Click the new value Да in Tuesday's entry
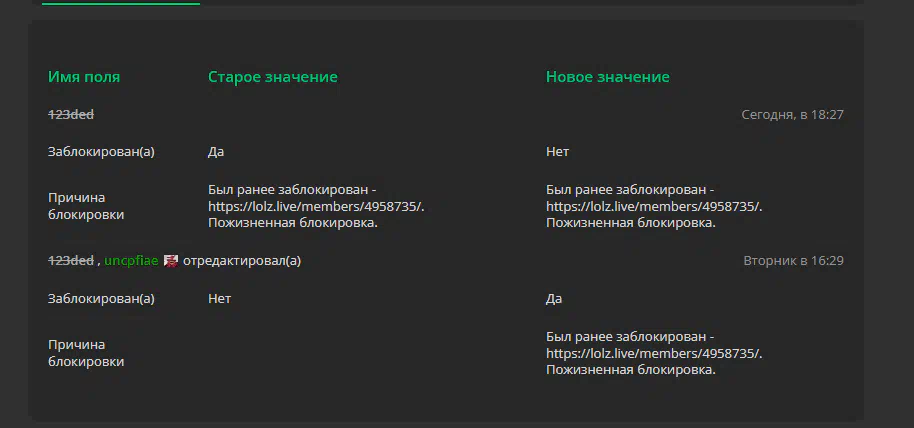 554,299
